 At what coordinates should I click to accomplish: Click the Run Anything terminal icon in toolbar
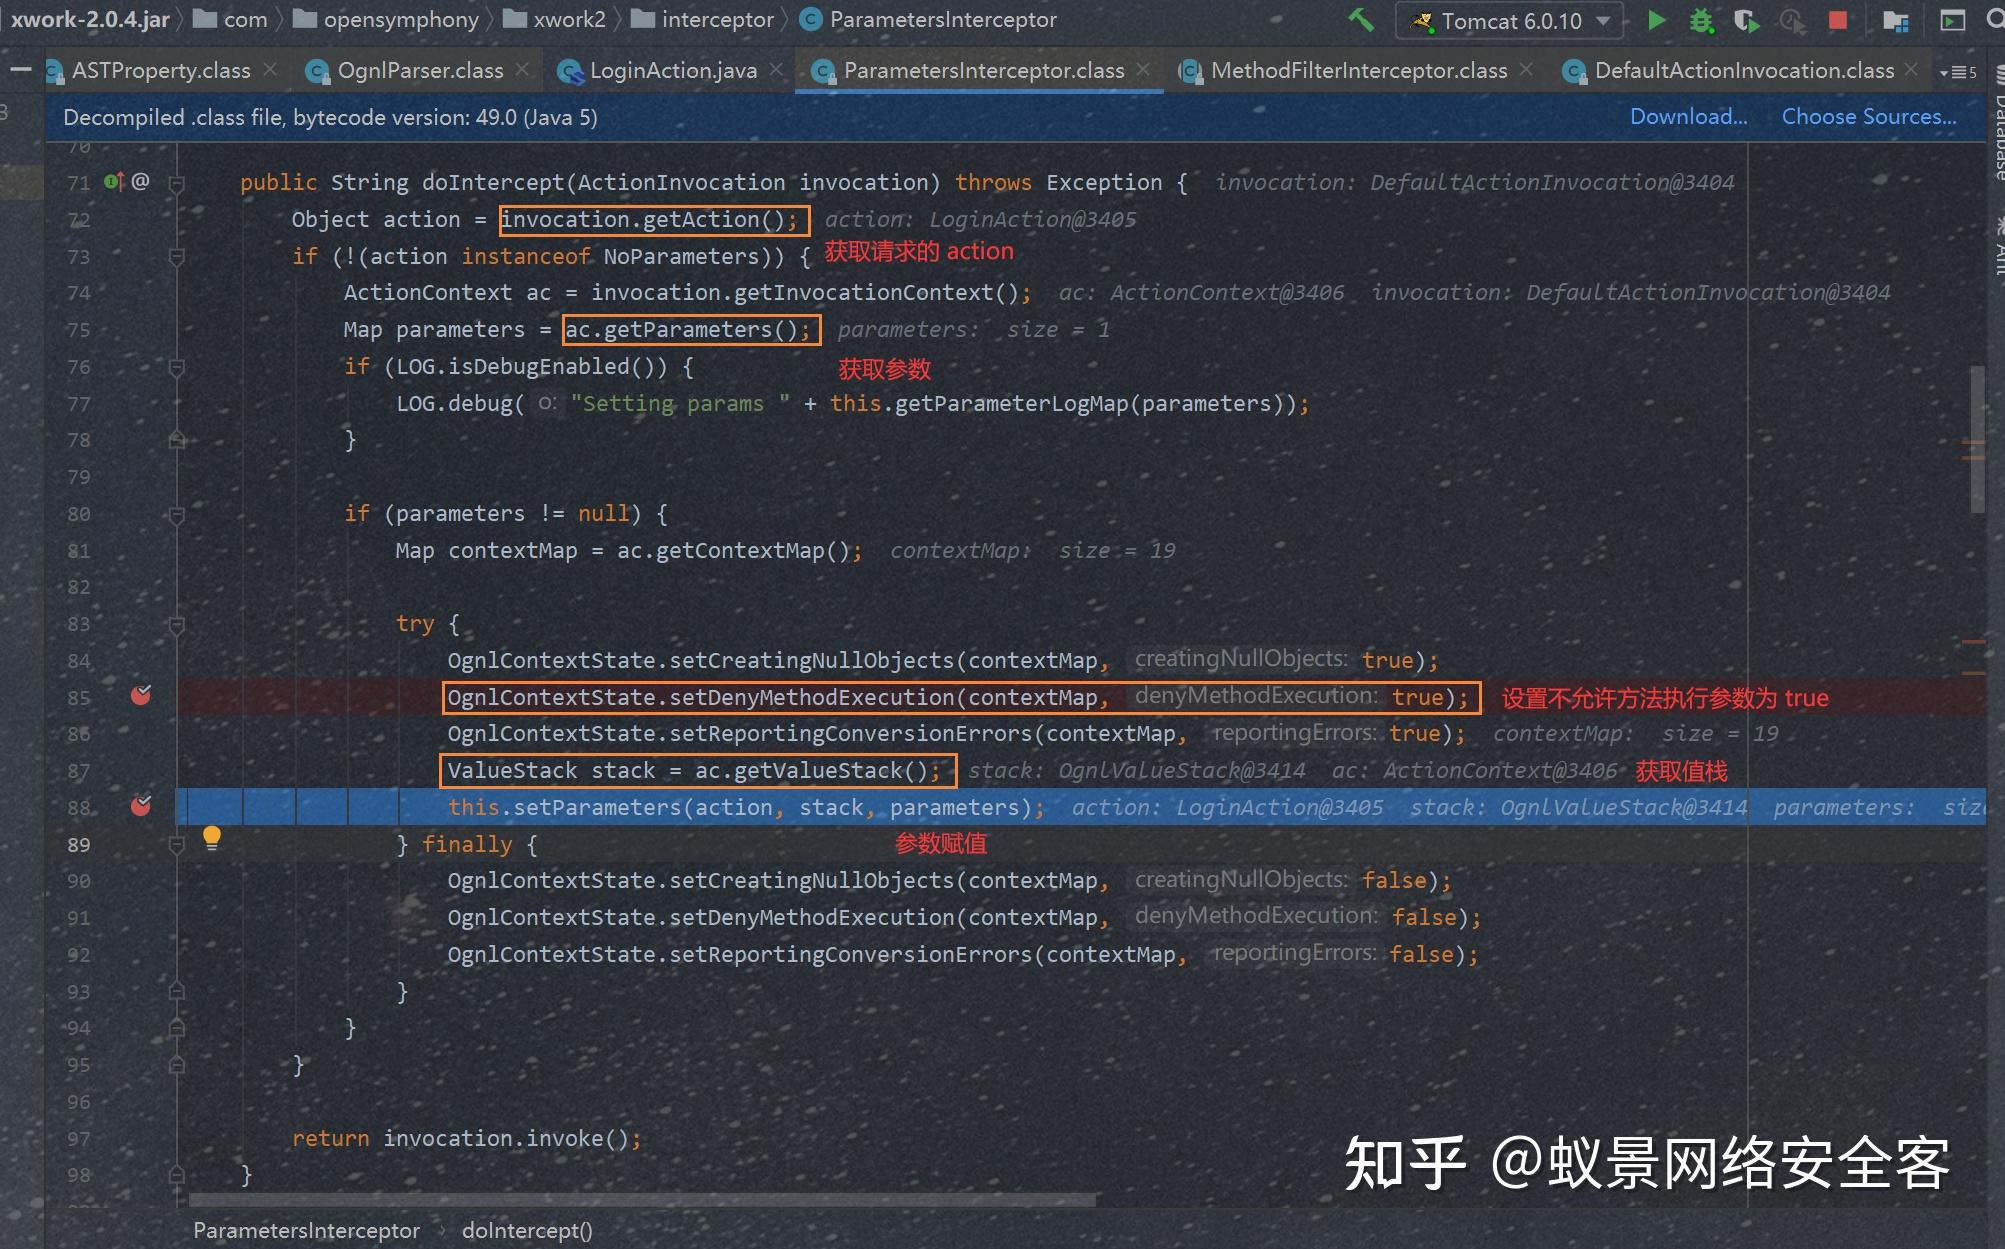1952,19
